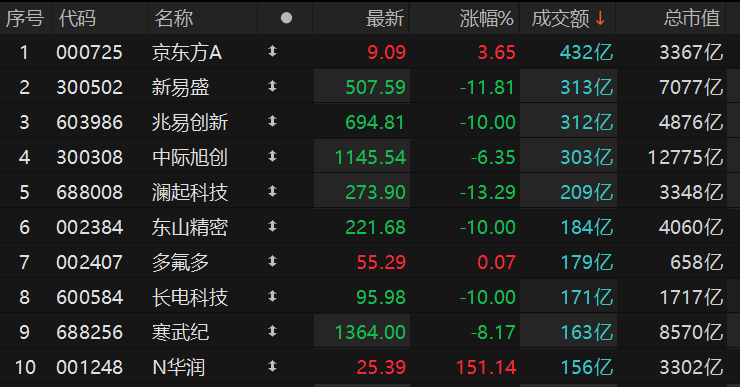
Task: Select stock name 寒武纪
Action: pyautogui.click(x=180, y=332)
